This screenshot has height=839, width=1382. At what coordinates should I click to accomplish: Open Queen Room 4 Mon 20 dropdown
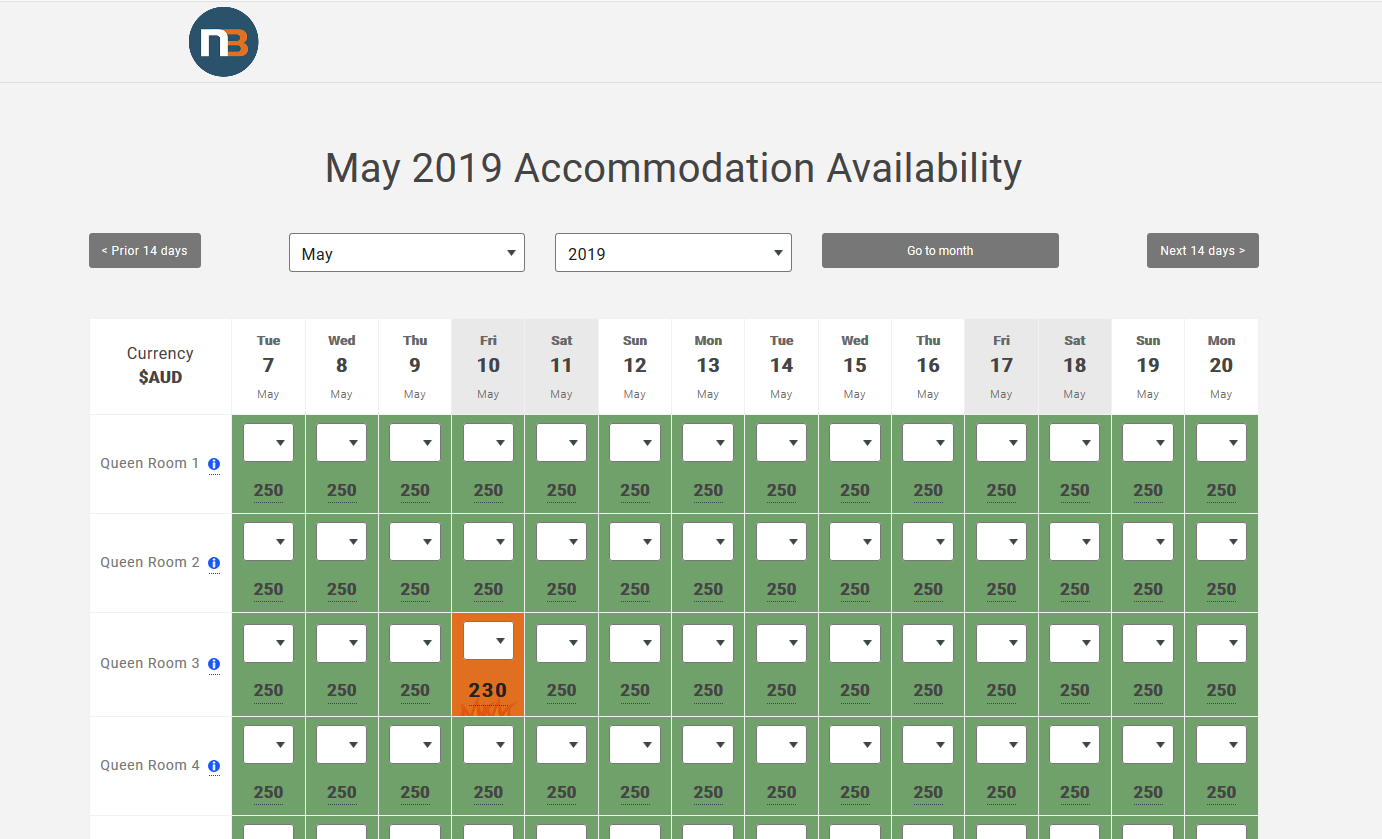[x=1221, y=745]
